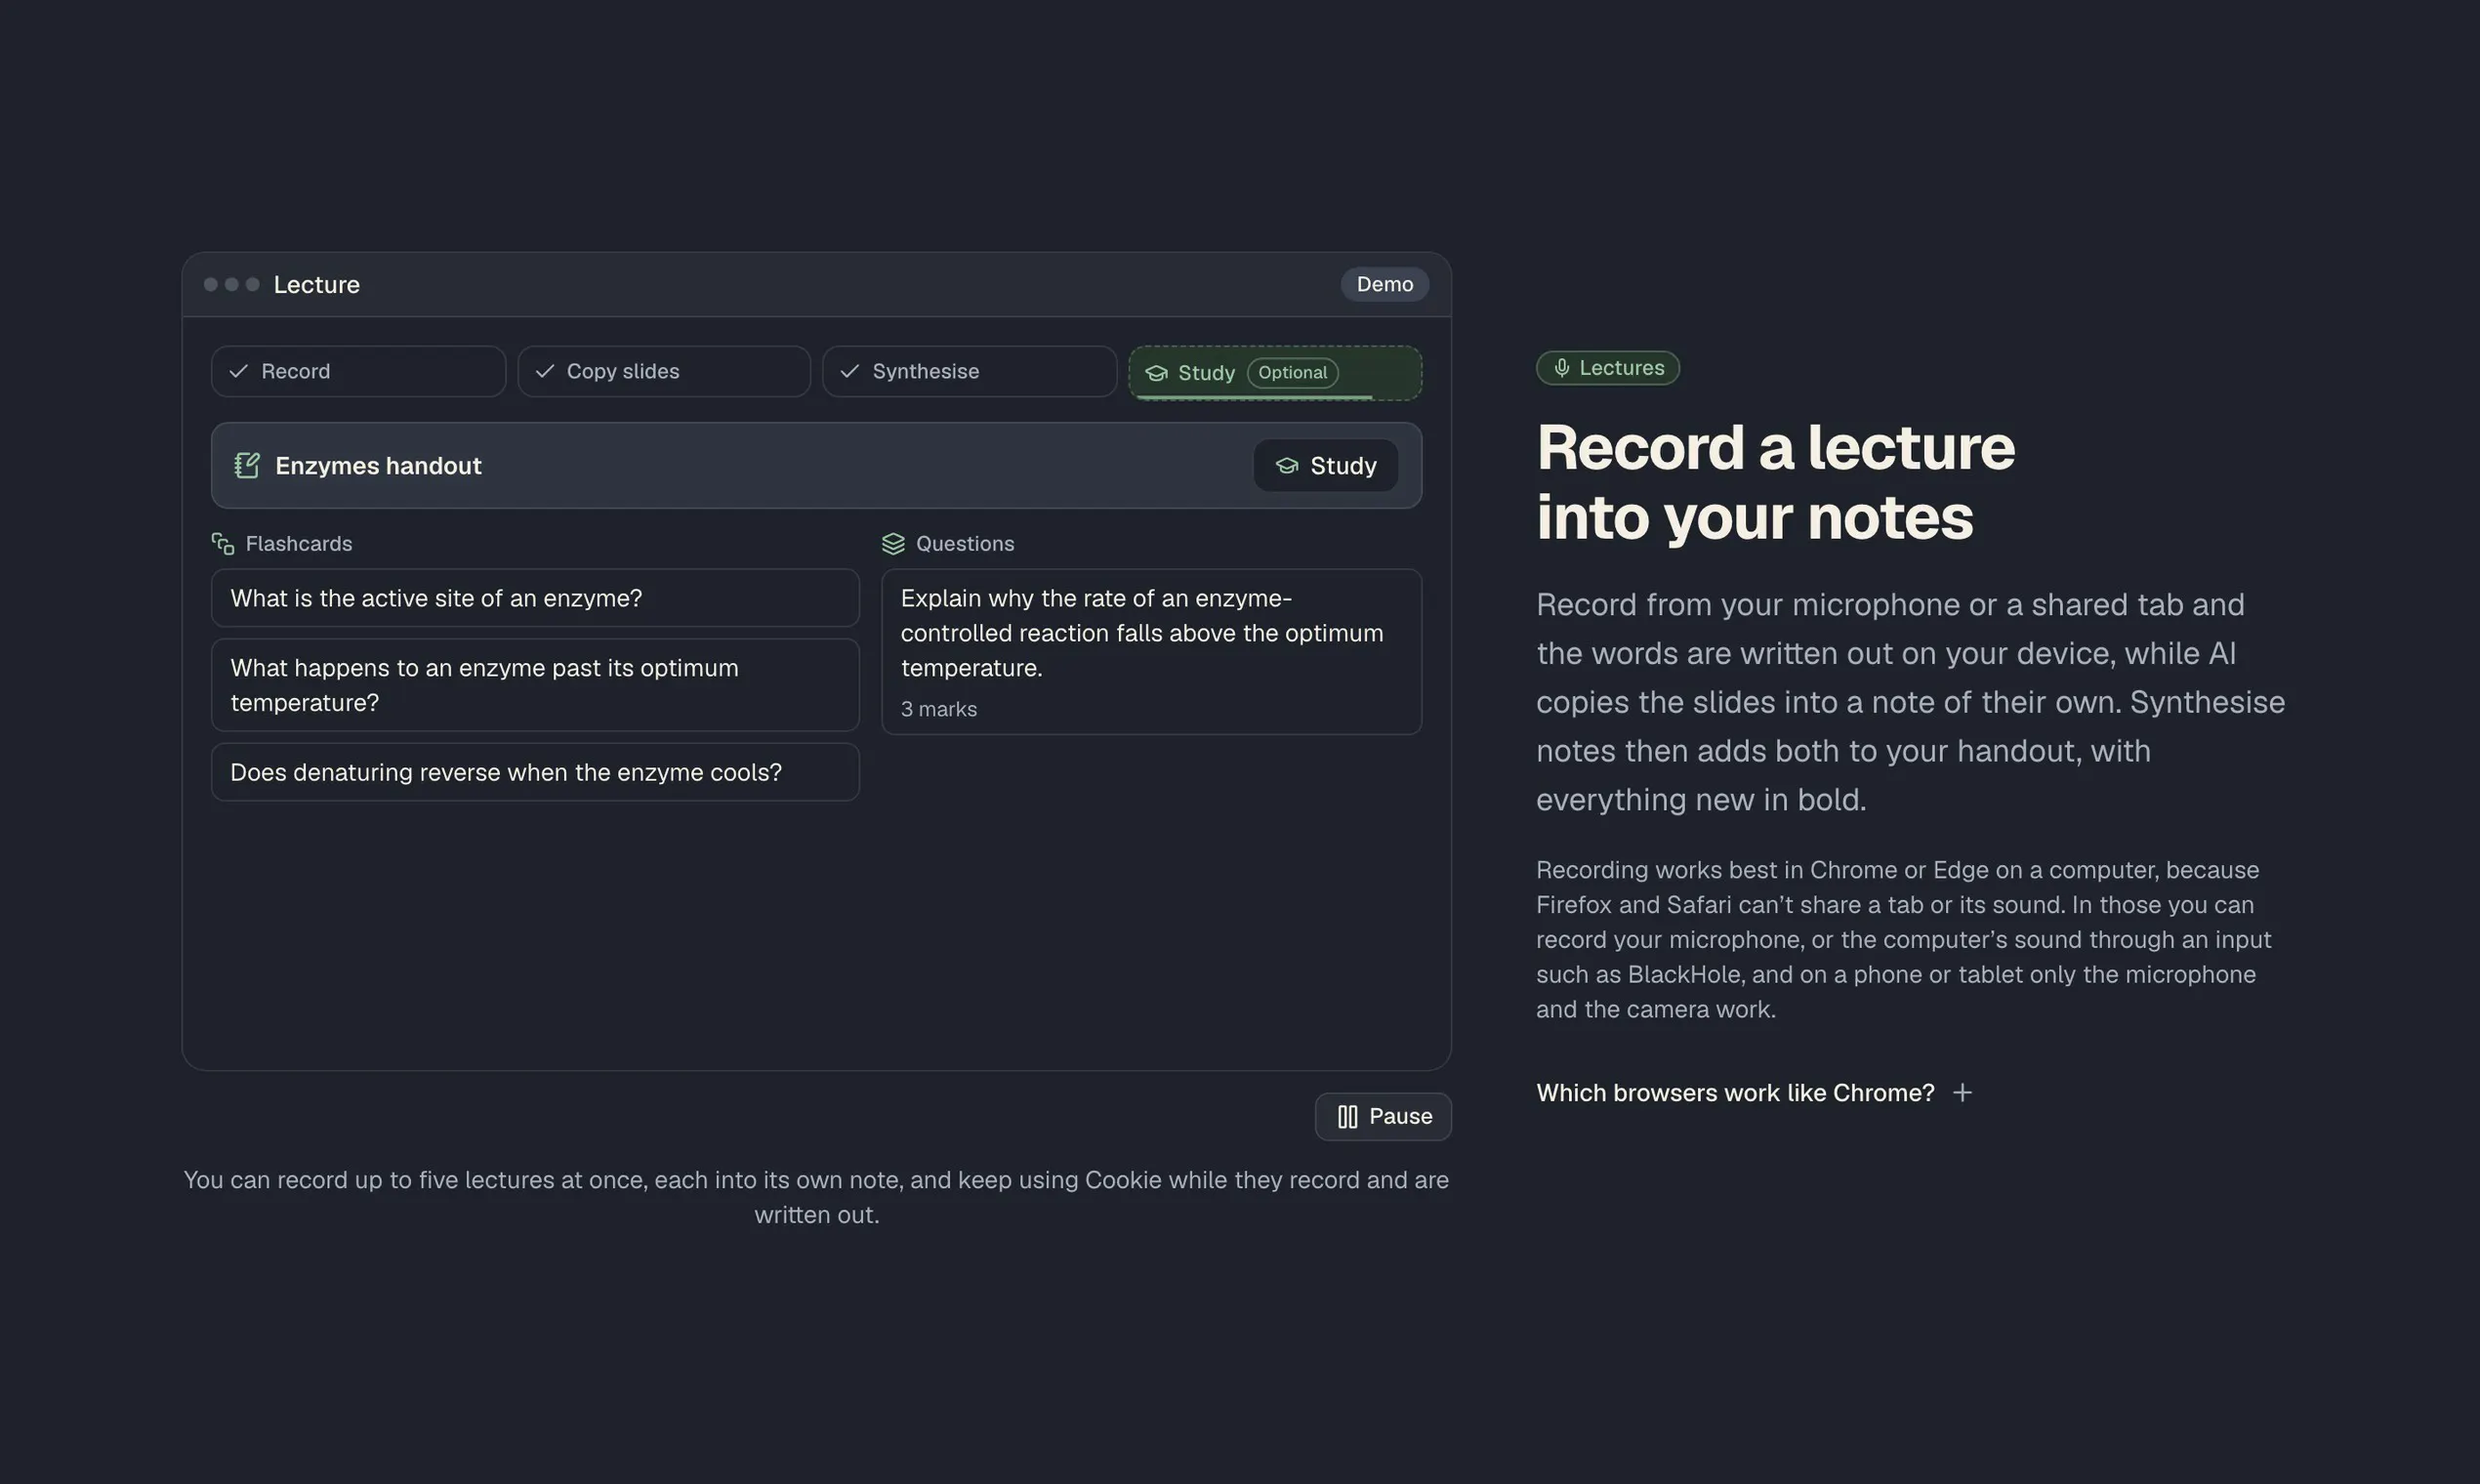Open Study for Enzymes handout

[x=1325, y=465]
